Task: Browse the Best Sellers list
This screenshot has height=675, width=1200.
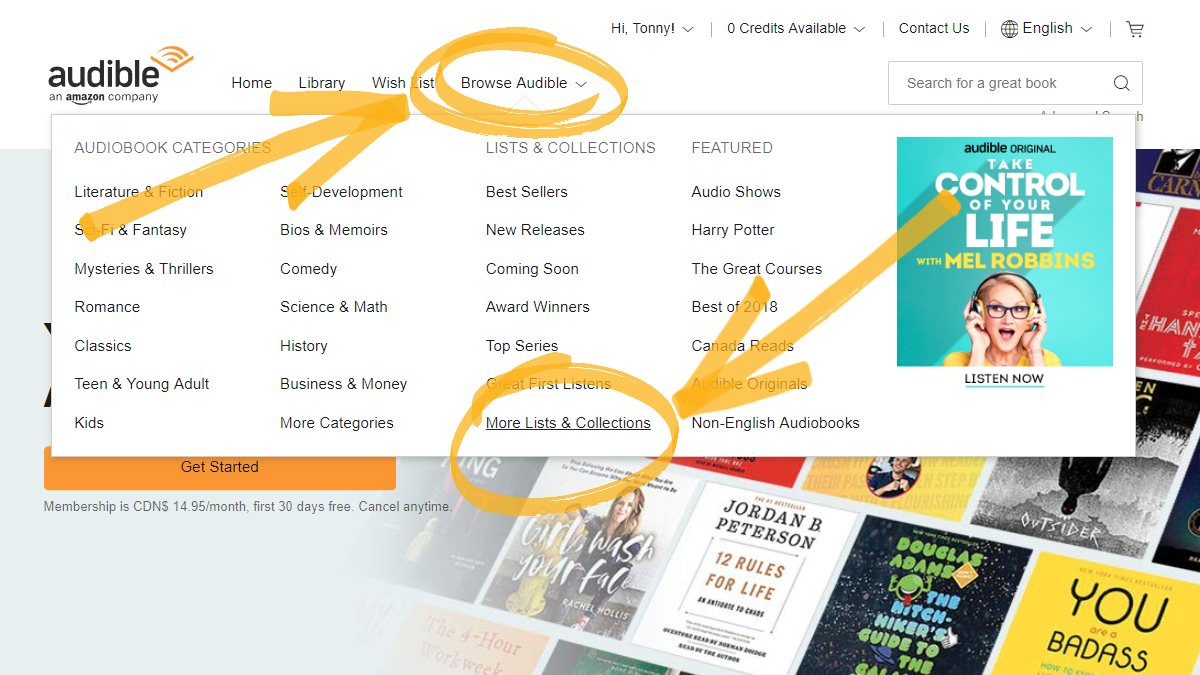Action: coord(526,192)
